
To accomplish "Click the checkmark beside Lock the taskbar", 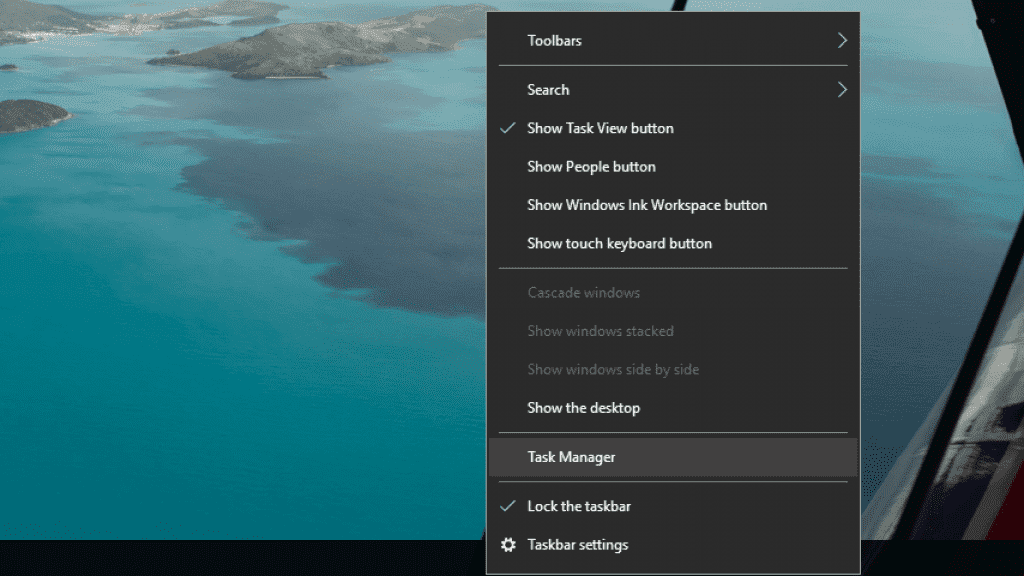I will tap(508, 506).
